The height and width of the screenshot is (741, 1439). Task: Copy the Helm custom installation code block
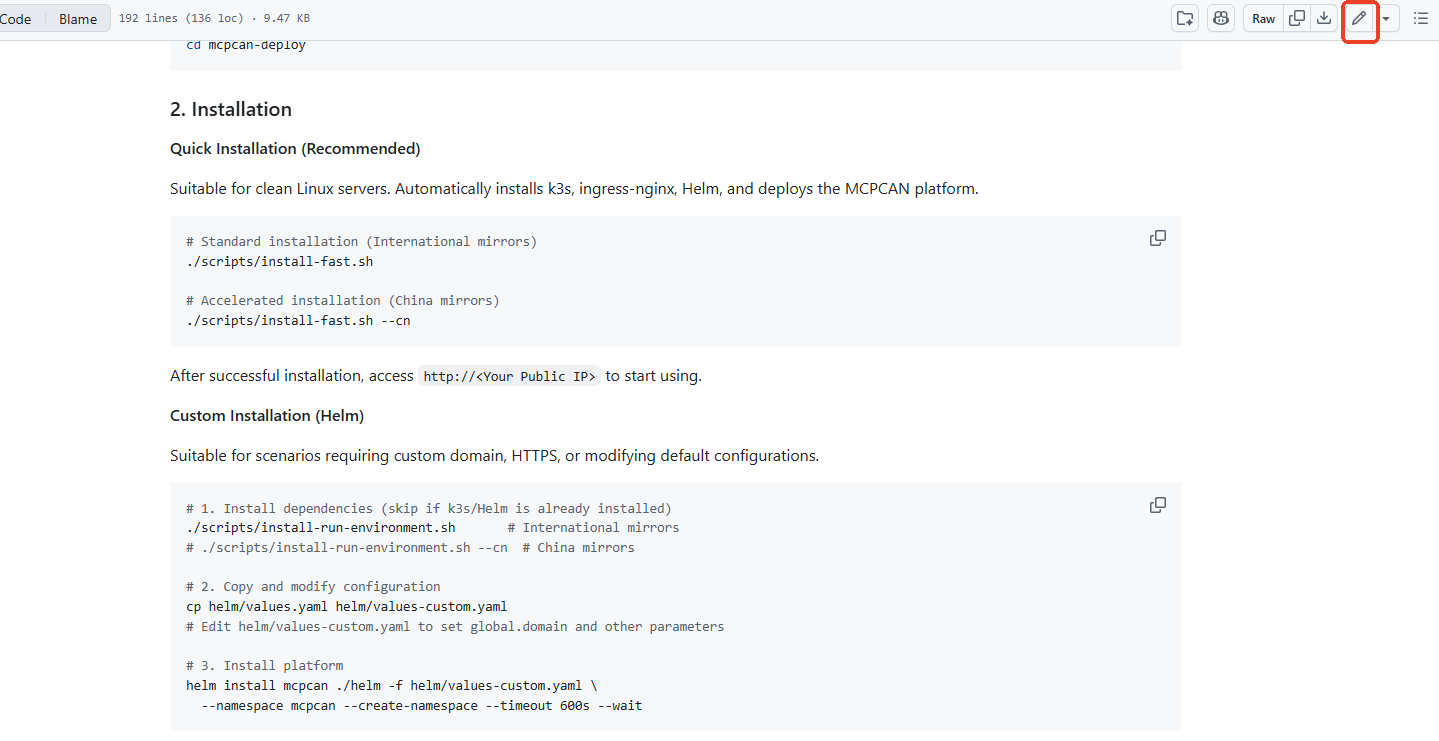click(1157, 505)
